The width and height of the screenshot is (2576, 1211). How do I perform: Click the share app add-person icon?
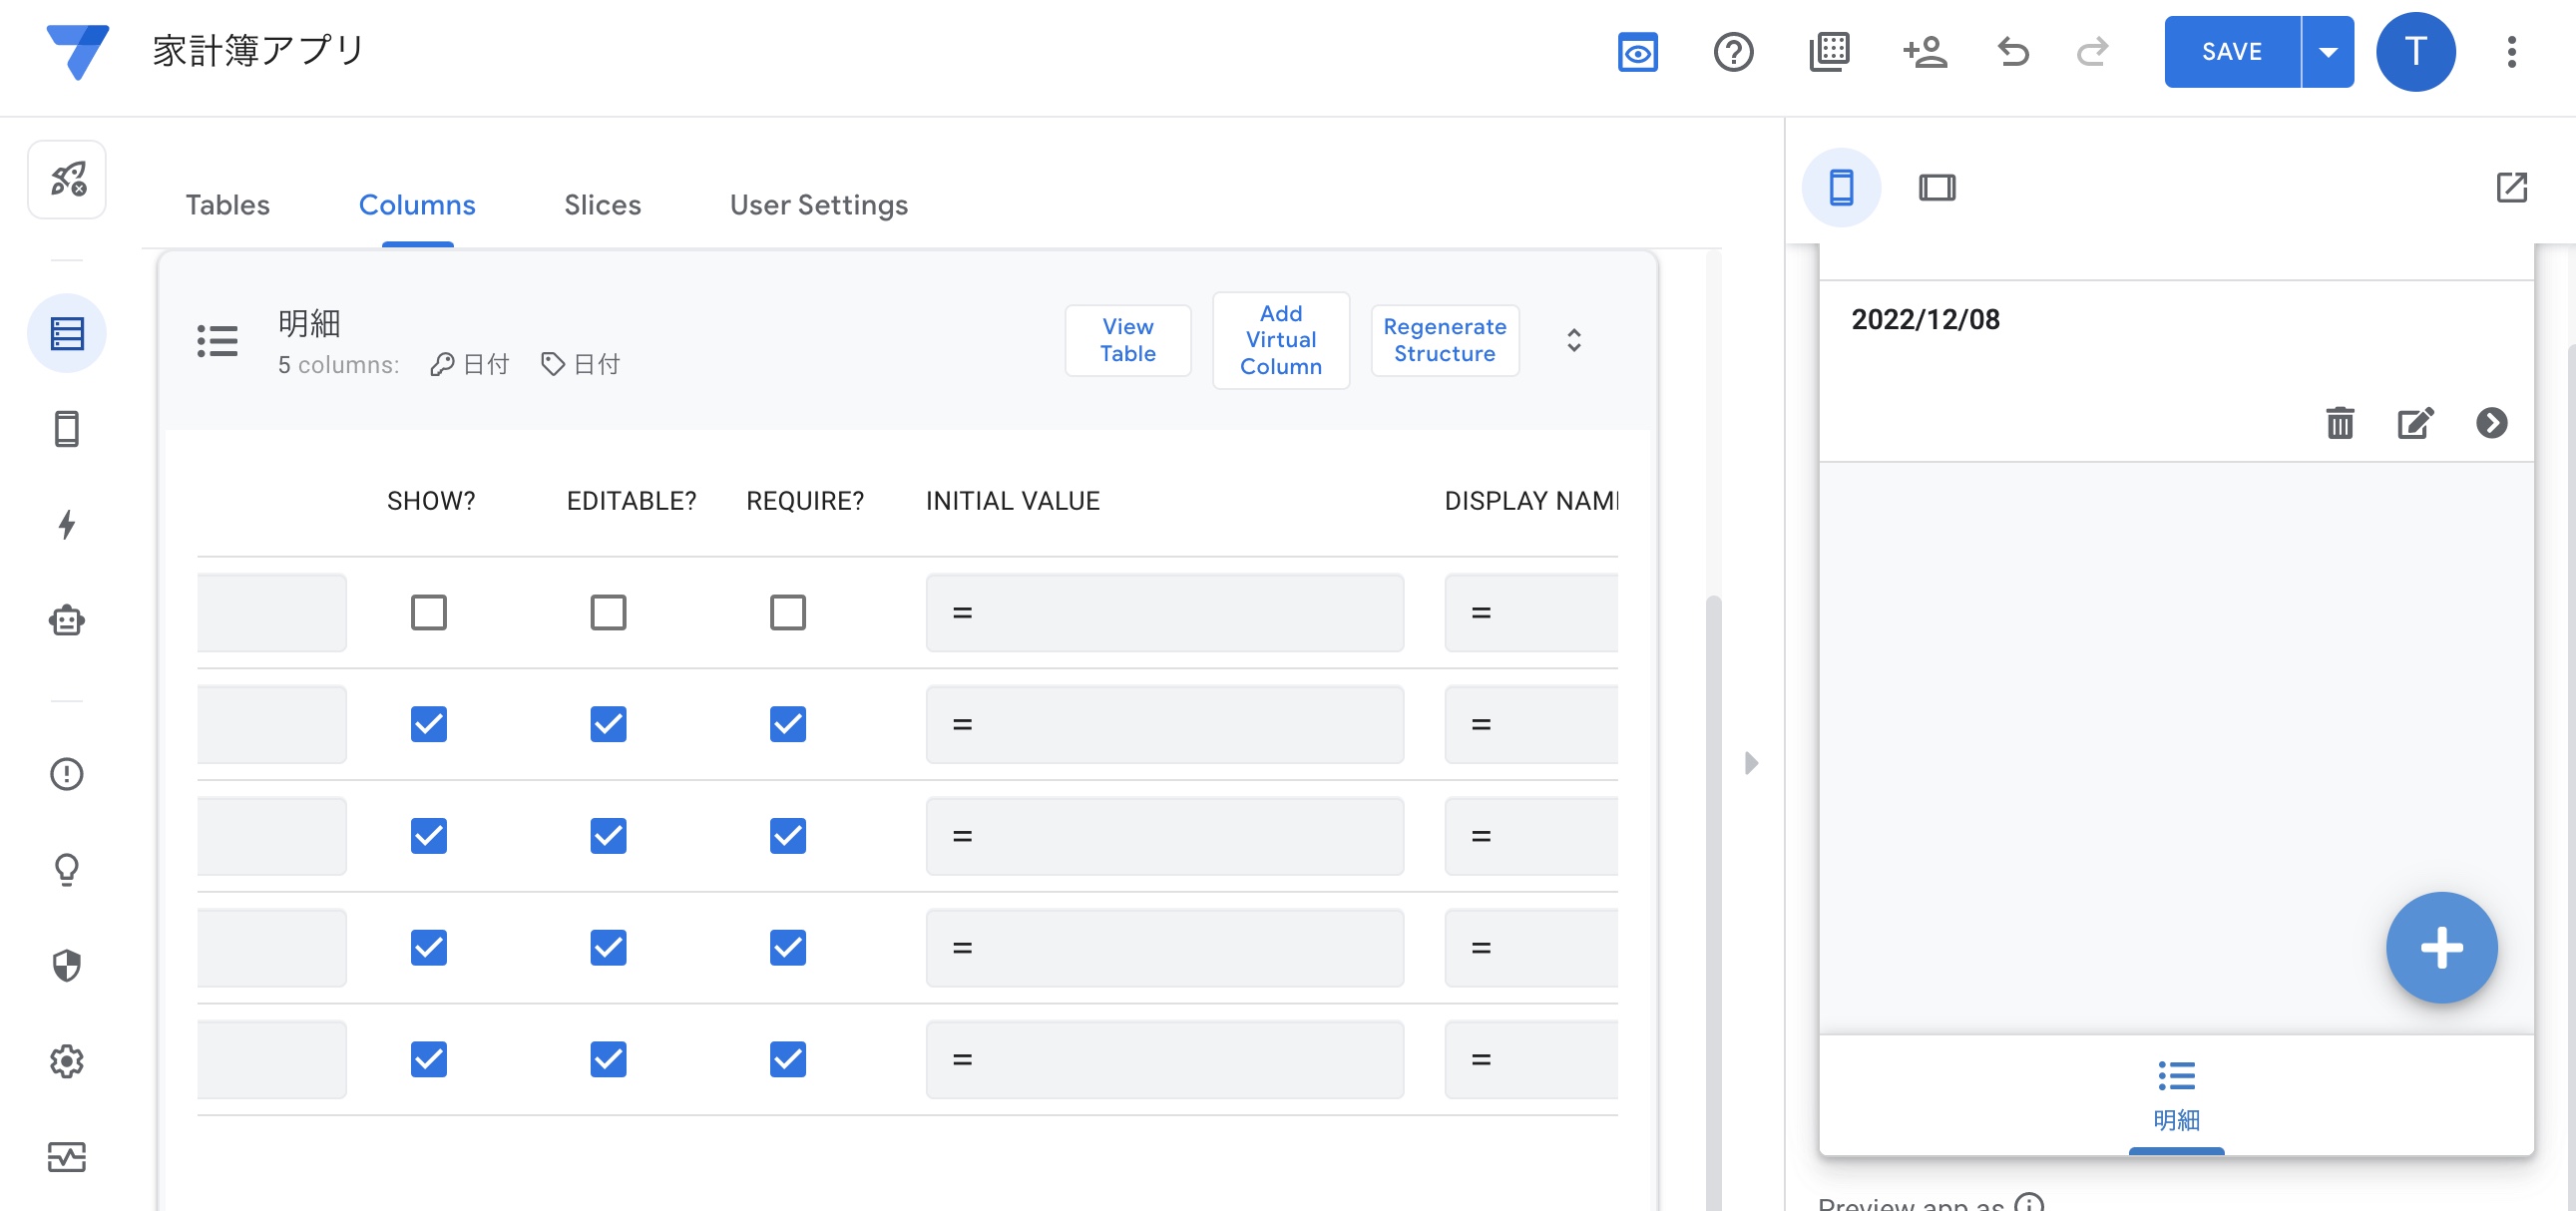(1924, 52)
